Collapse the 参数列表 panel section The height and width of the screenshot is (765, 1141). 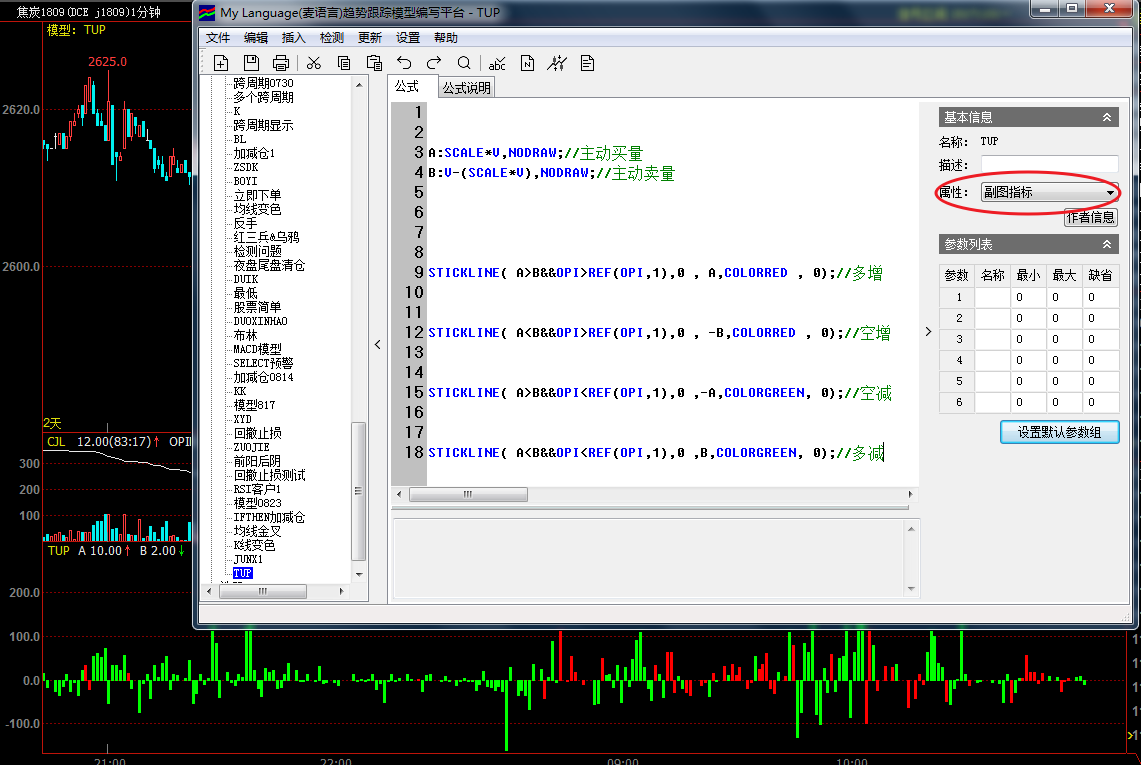click(x=1107, y=244)
